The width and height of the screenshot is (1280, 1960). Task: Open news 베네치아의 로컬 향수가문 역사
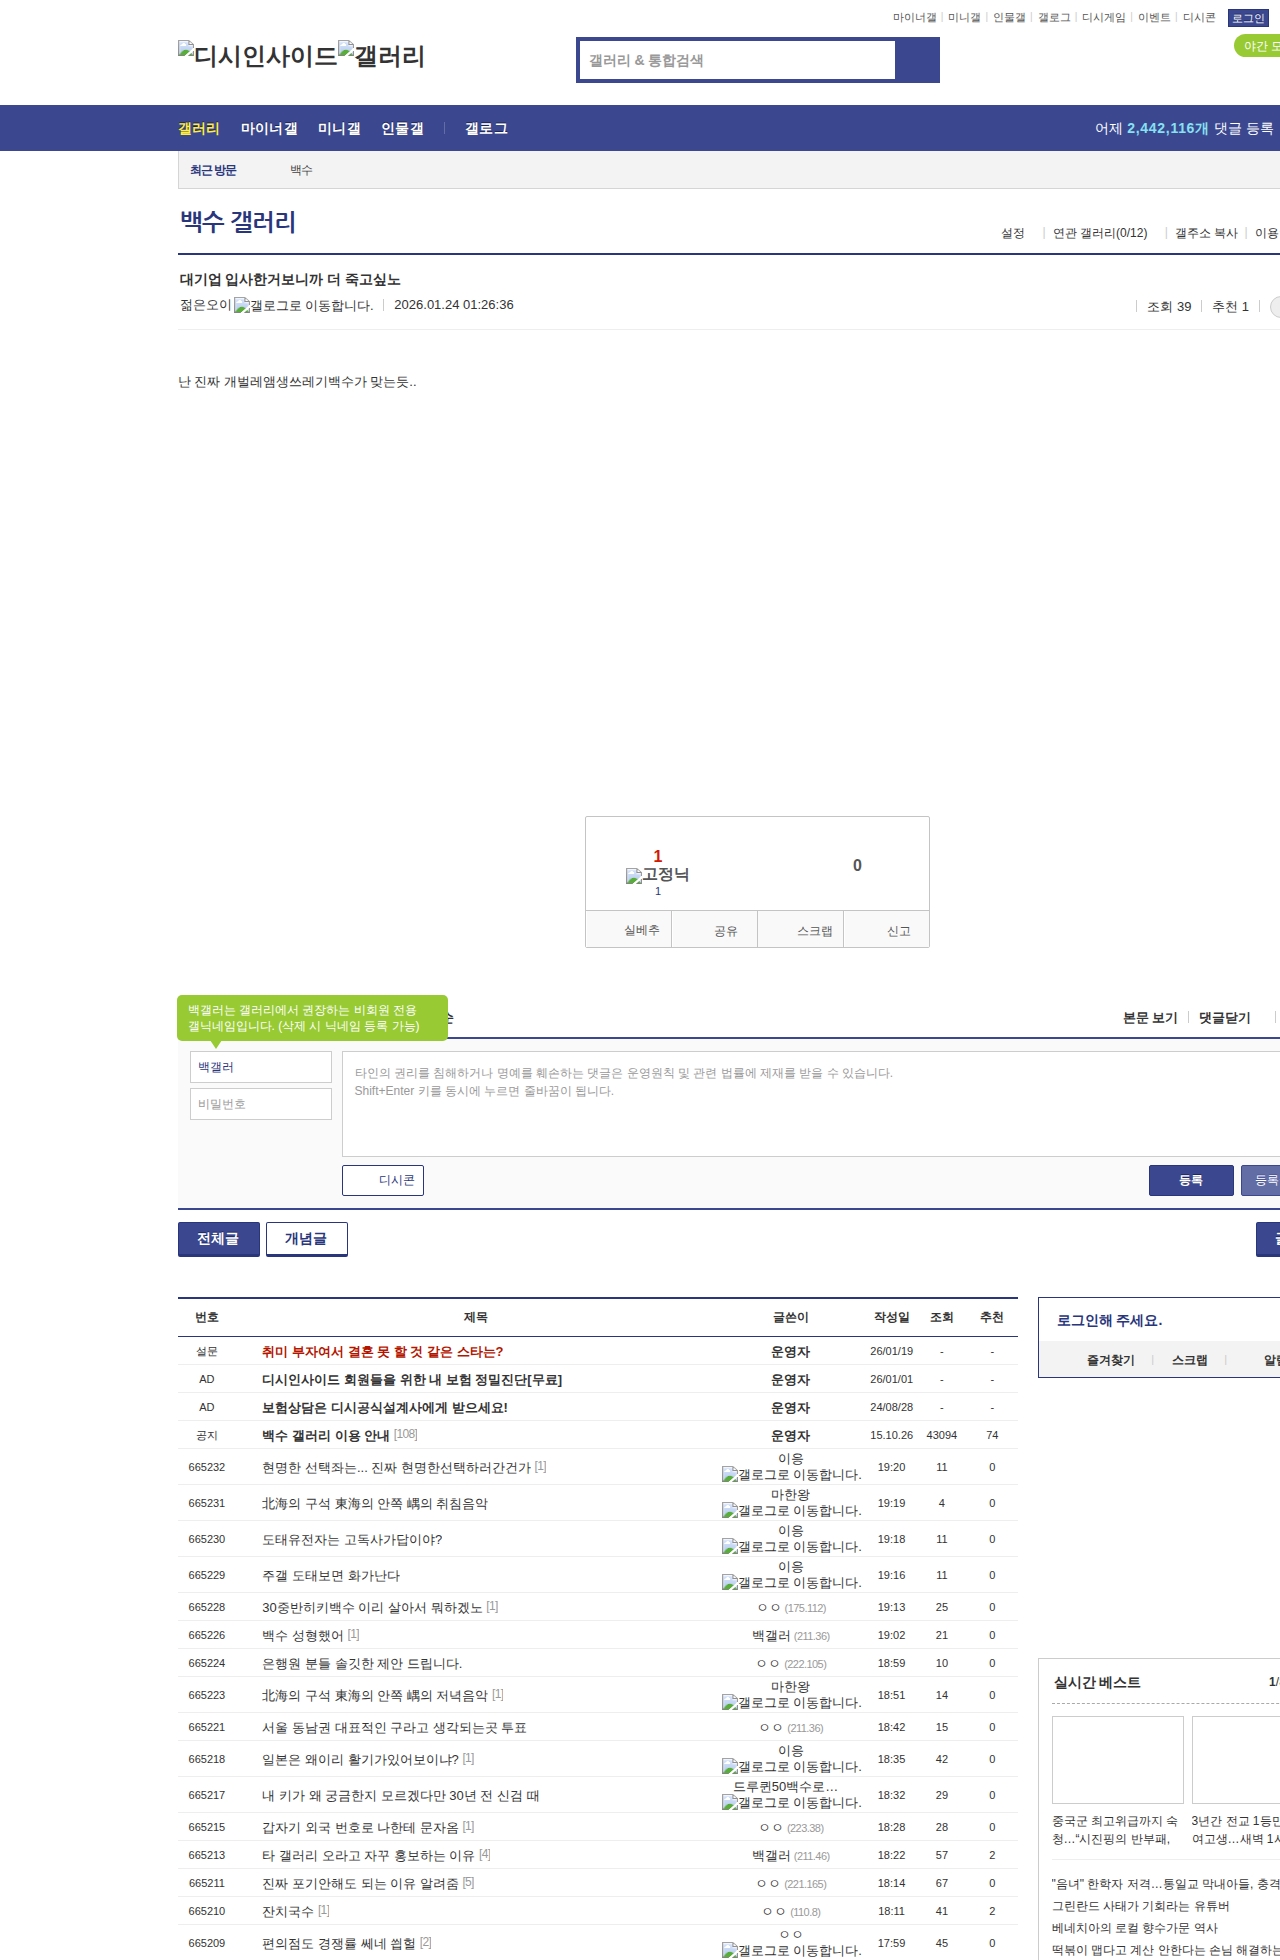coord(1135,1928)
